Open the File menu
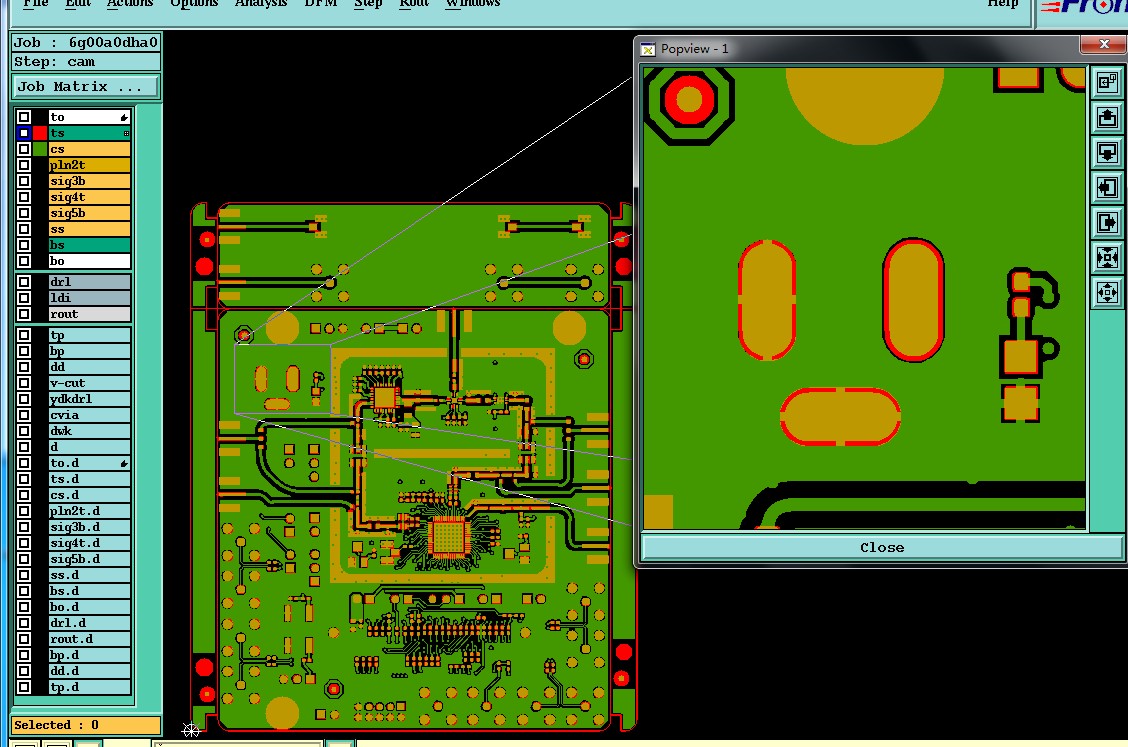 (35, 4)
